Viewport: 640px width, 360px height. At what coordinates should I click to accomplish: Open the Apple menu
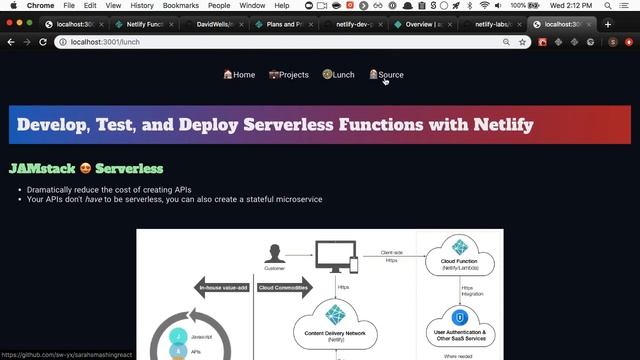point(13,6)
